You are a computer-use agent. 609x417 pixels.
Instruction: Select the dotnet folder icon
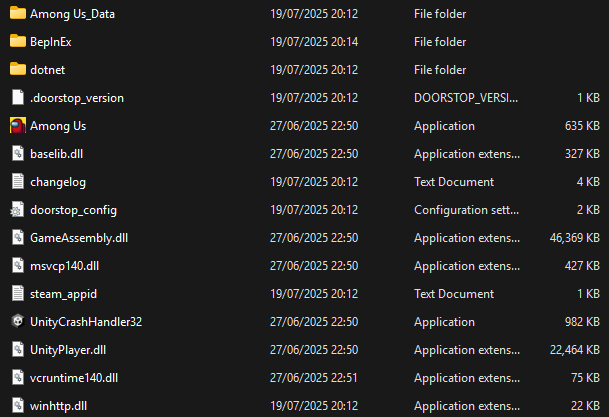(x=17, y=69)
